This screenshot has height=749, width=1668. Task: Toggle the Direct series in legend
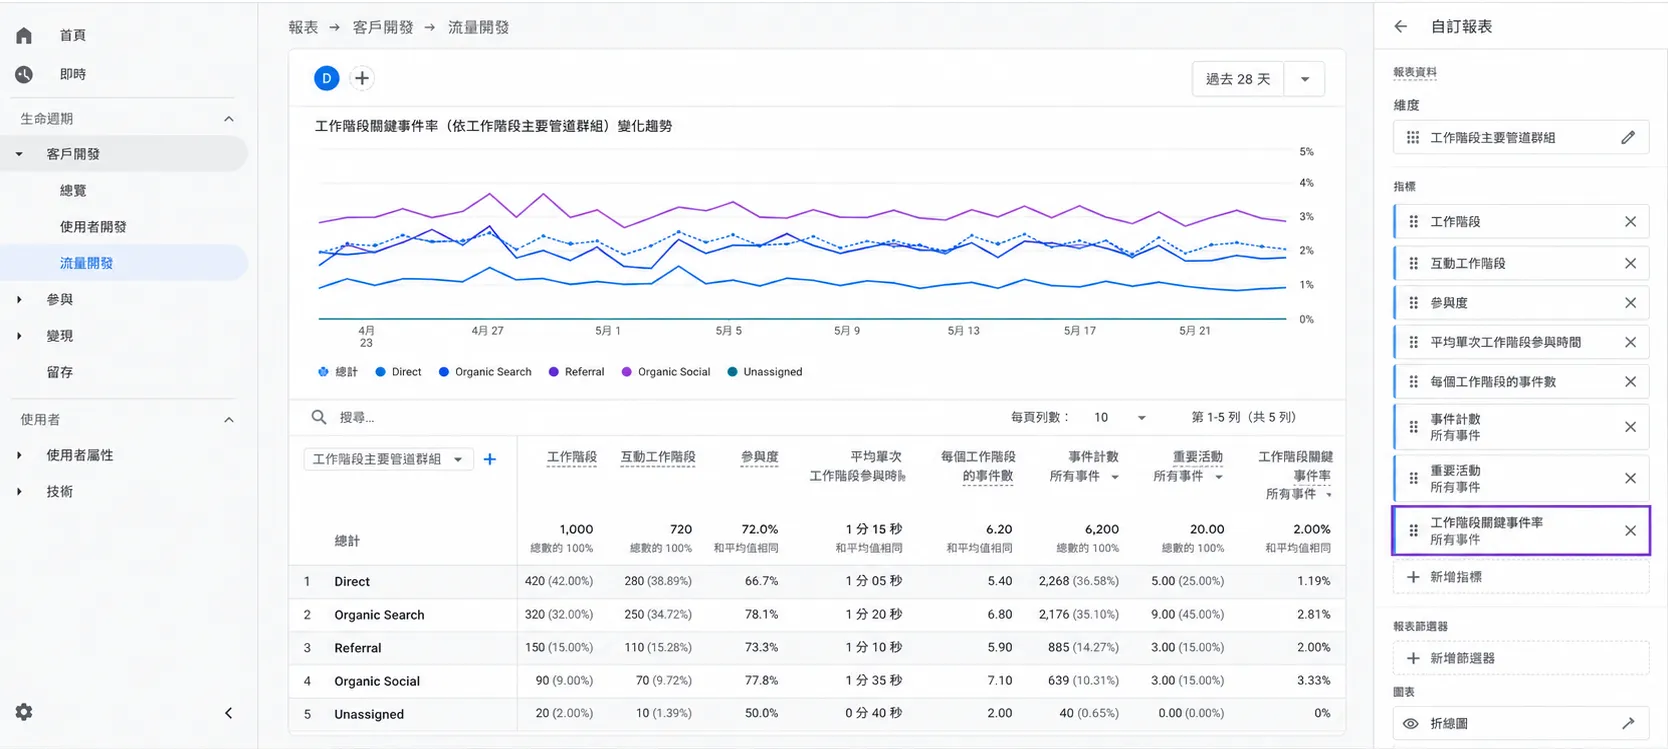point(398,372)
